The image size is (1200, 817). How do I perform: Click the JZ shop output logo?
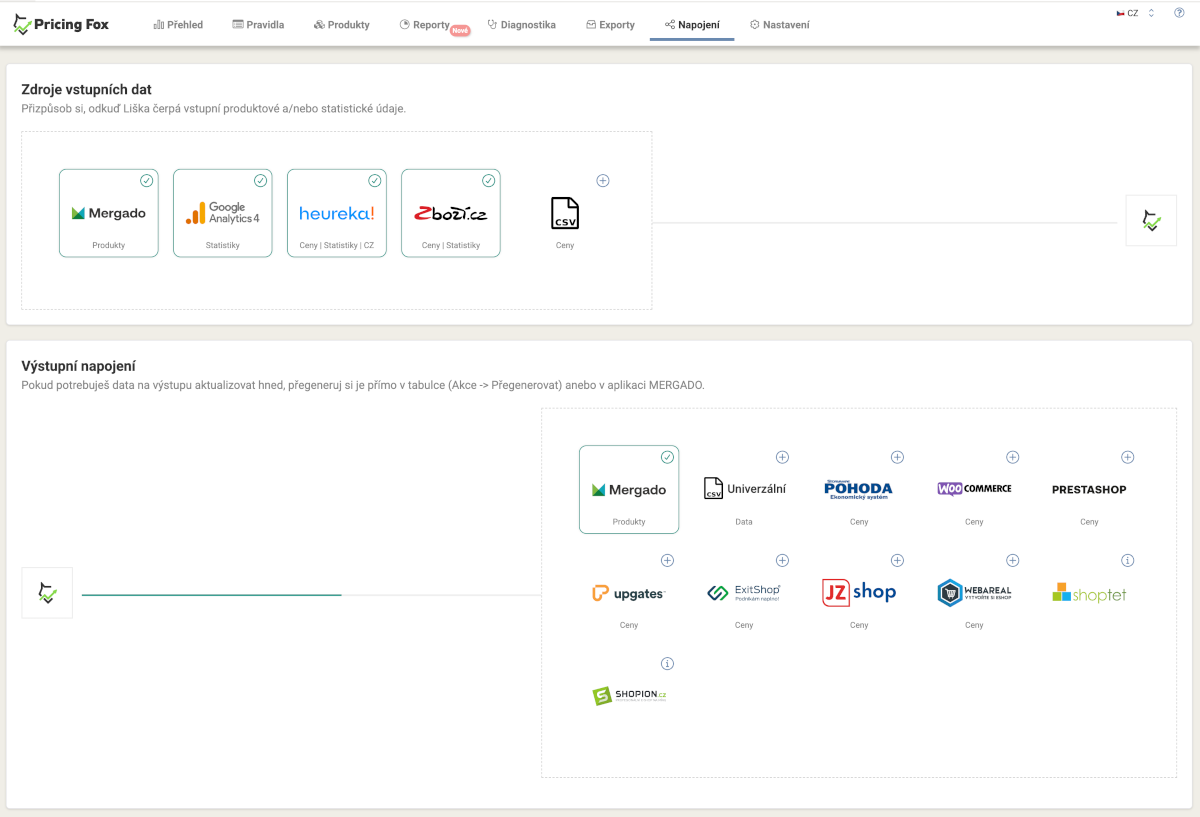[859, 592]
